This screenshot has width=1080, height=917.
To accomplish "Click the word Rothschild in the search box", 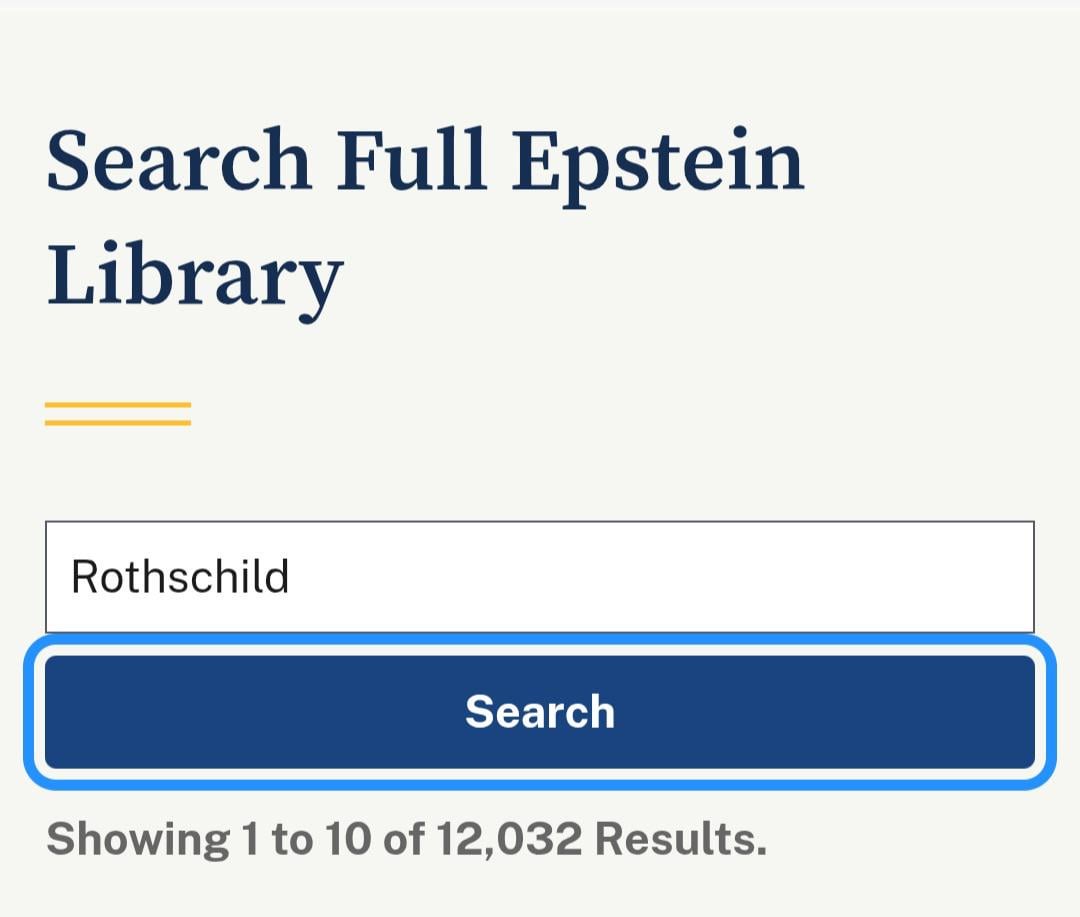I will pyautogui.click(x=180, y=577).
